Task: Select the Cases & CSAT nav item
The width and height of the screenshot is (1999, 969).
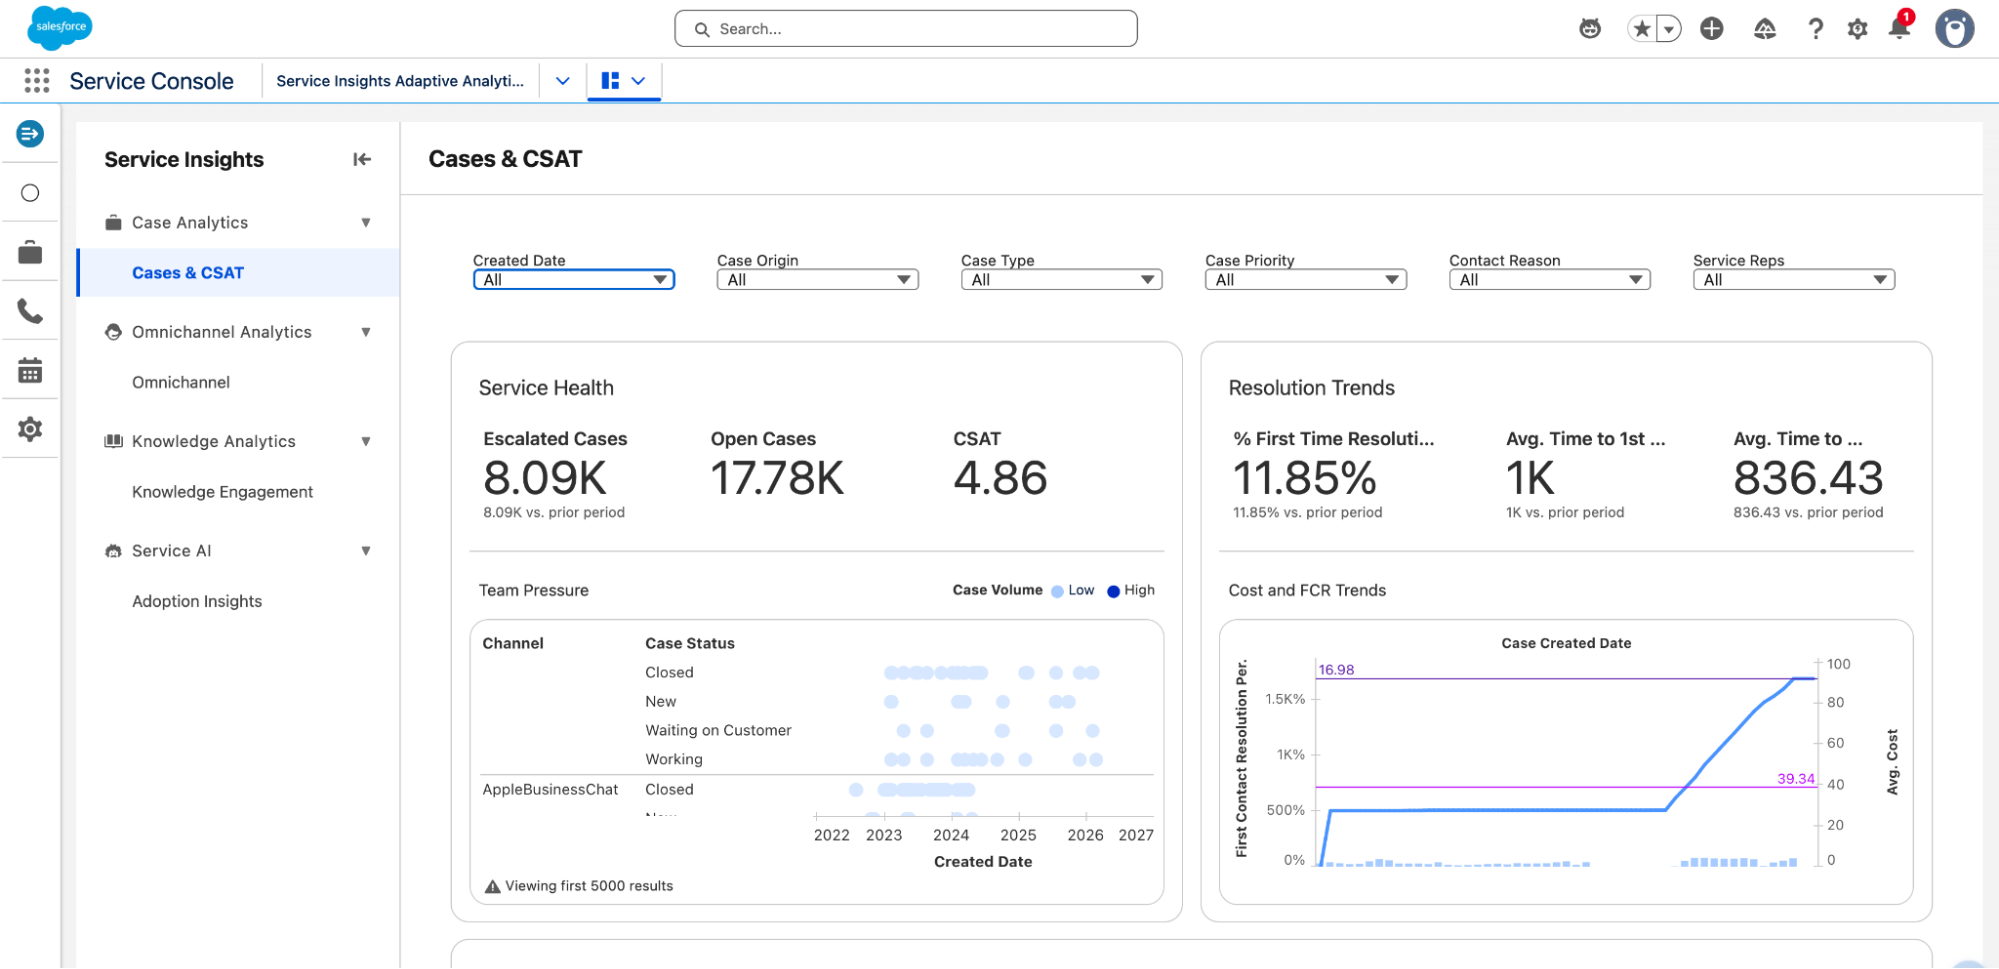Action: (238, 273)
